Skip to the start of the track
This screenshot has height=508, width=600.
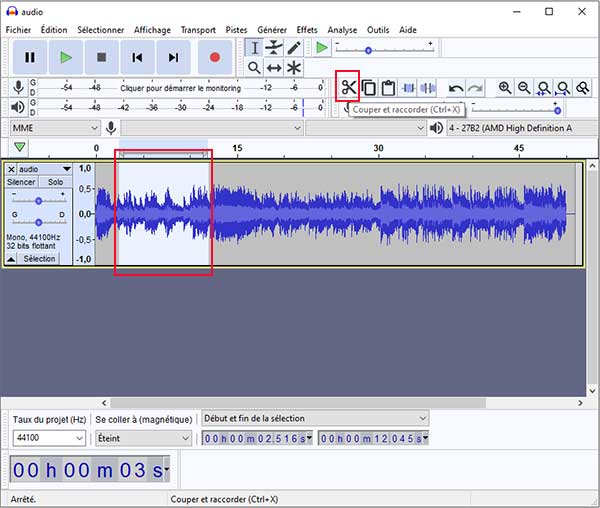pyautogui.click(x=137, y=57)
